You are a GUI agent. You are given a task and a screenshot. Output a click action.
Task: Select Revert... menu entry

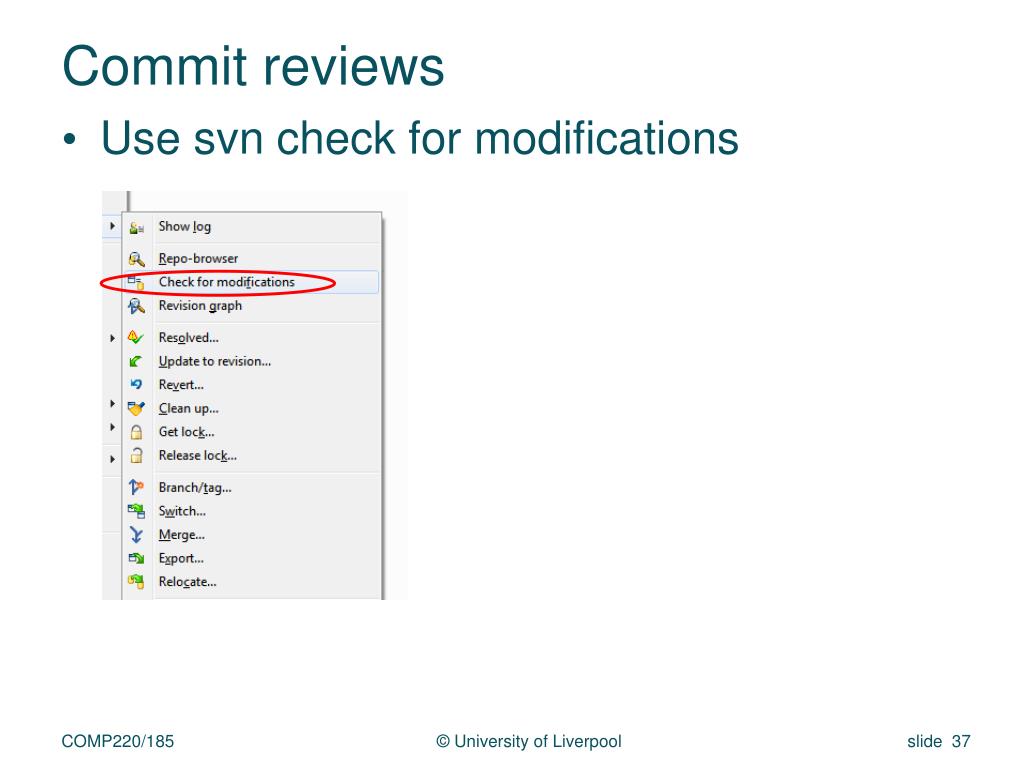point(251,385)
